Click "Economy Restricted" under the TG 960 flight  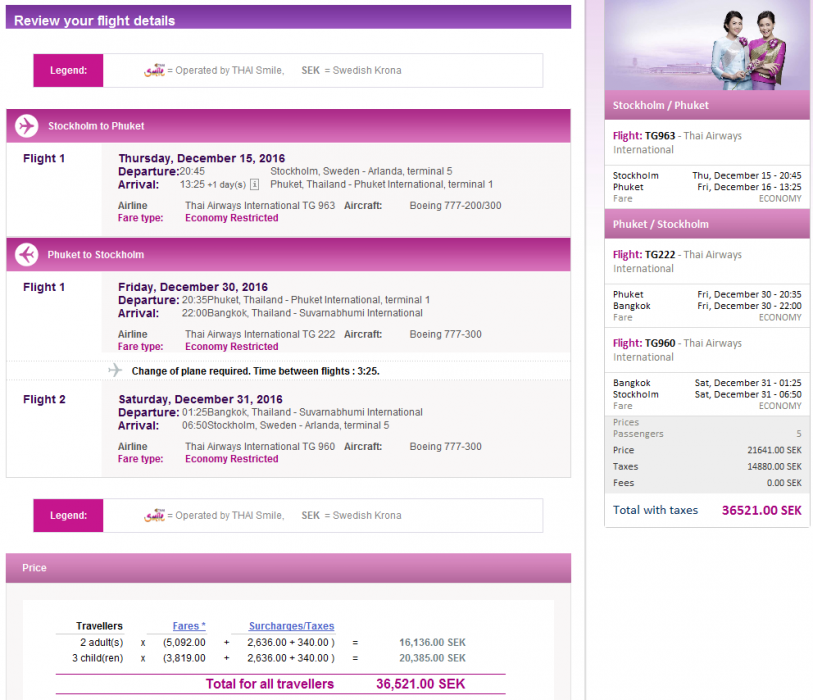click(232, 459)
